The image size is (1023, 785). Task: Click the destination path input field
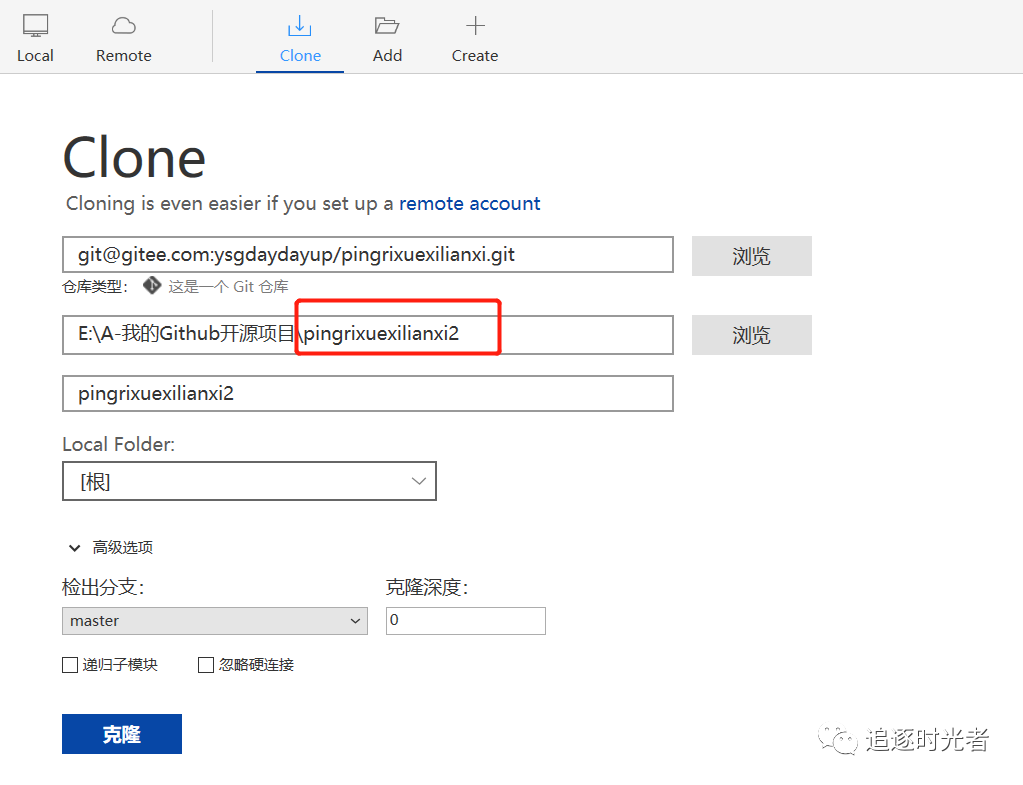pos(368,335)
